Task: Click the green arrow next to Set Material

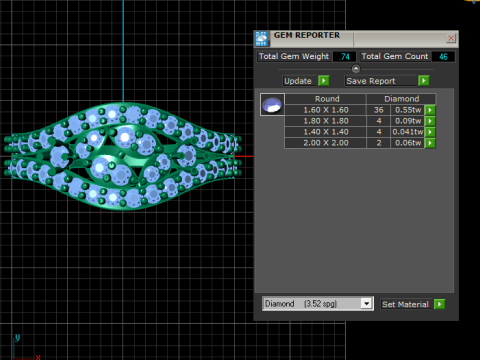Action: tap(439, 304)
